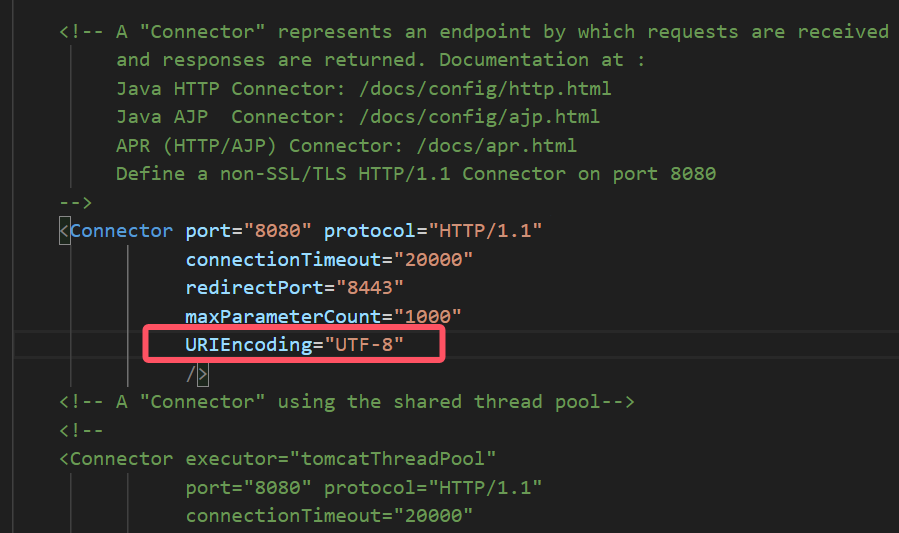Click the comment closing --> marker

click(x=75, y=202)
